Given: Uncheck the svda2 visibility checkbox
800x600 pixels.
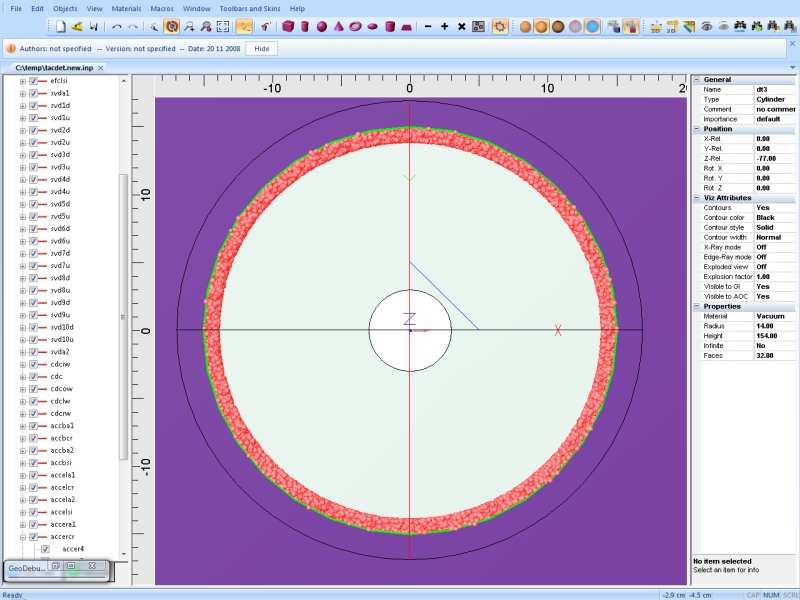Looking at the screenshot, I should [33, 352].
